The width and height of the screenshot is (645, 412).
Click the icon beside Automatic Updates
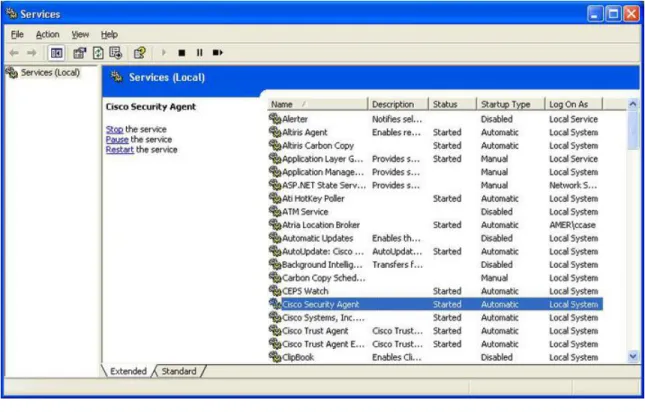pyautogui.click(x=274, y=238)
